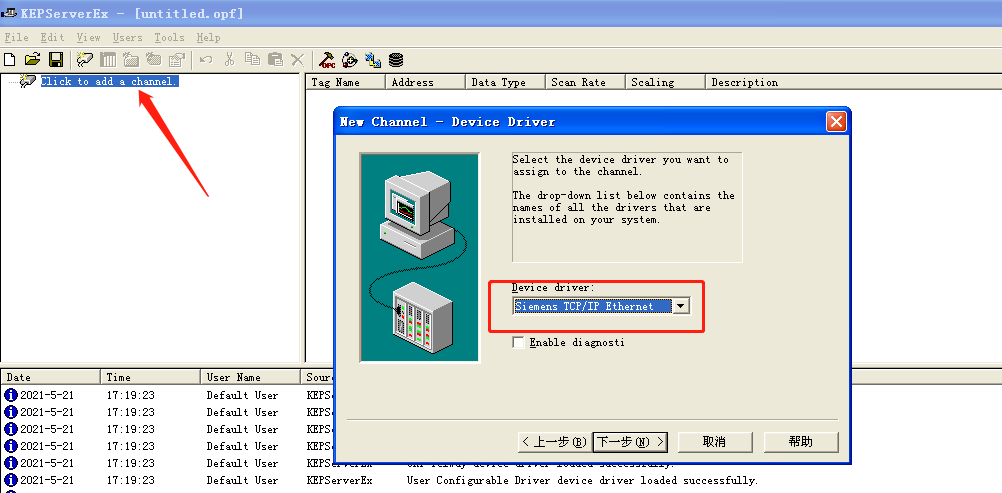Click the Undo arrow toolbar icon
The width and height of the screenshot is (1002, 493).
point(206,60)
